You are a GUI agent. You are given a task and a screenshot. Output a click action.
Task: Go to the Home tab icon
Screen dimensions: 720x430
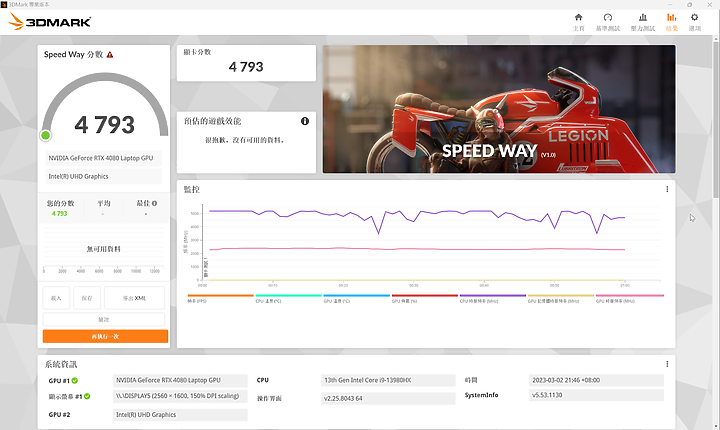click(579, 17)
